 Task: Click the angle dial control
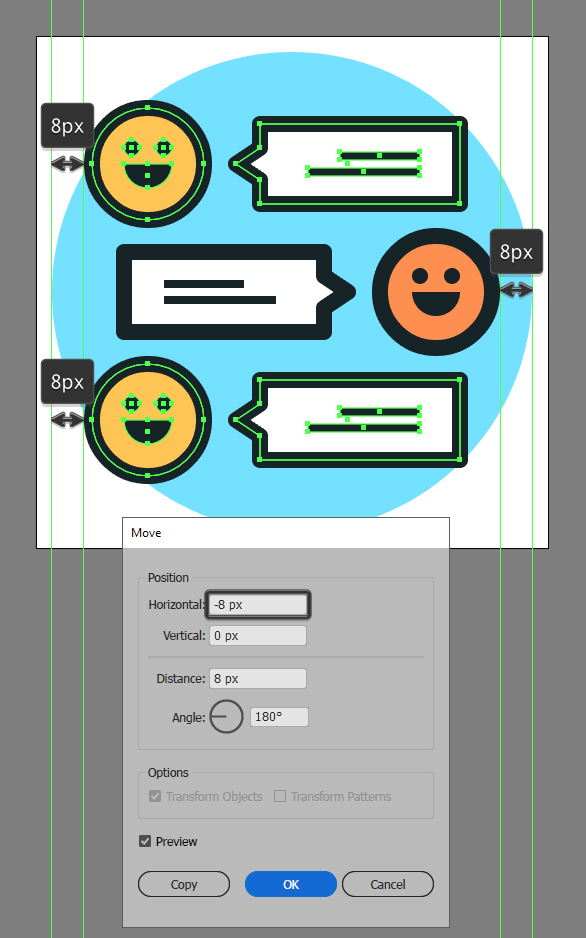[x=227, y=717]
